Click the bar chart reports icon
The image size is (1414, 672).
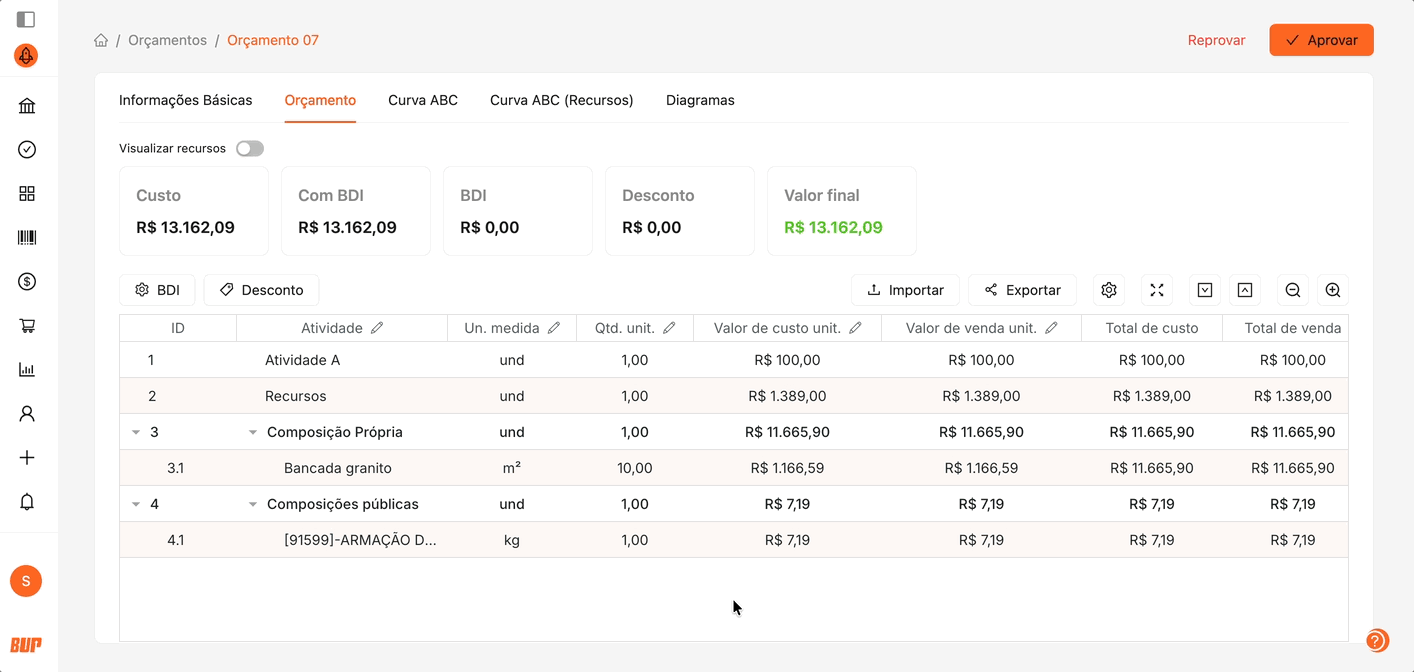point(27,370)
